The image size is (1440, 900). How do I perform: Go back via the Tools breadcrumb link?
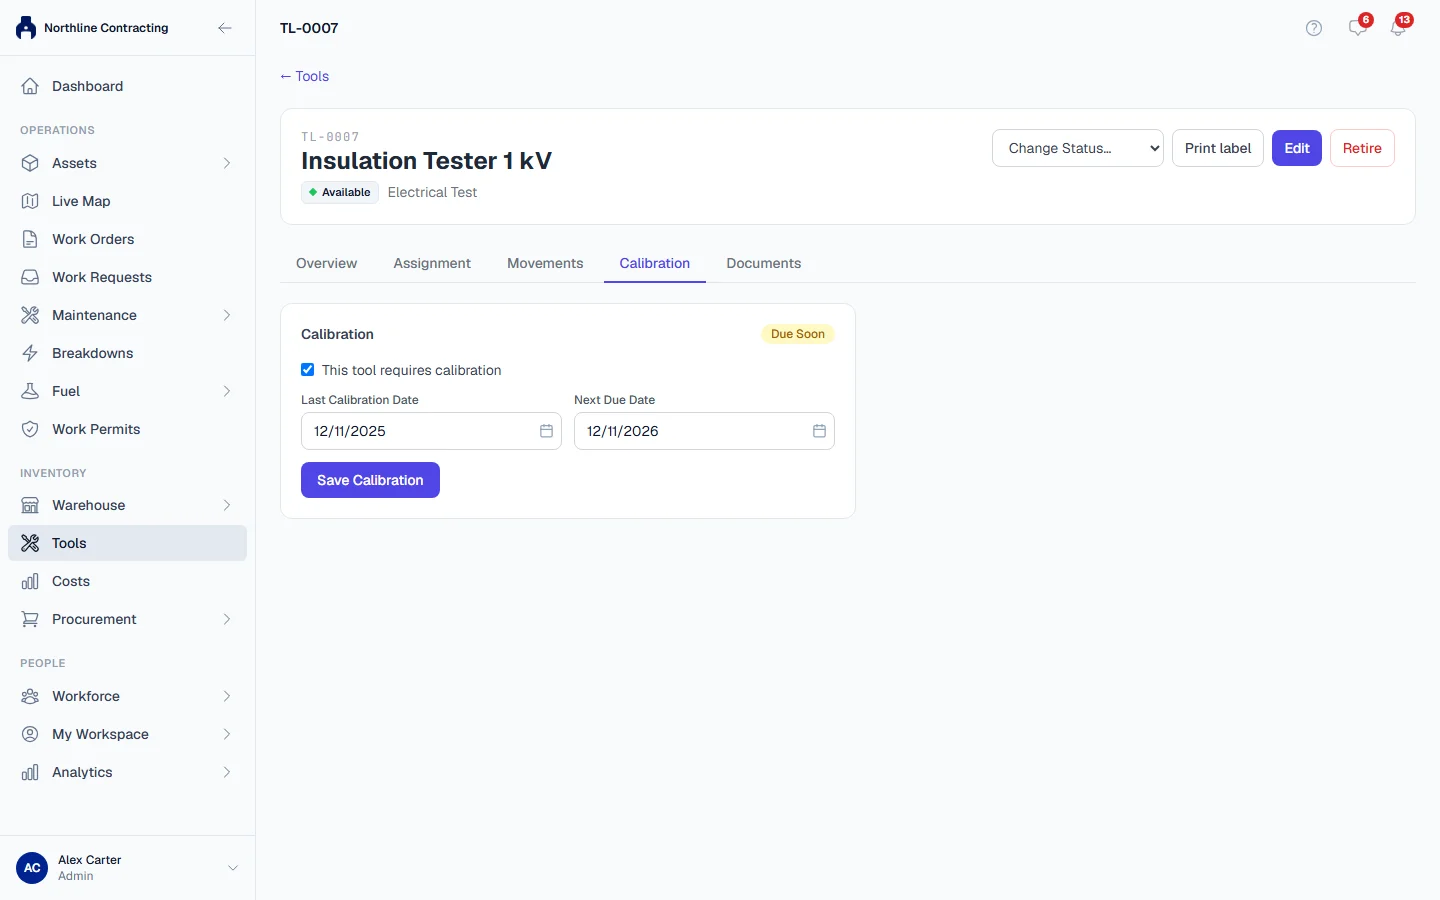305,76
